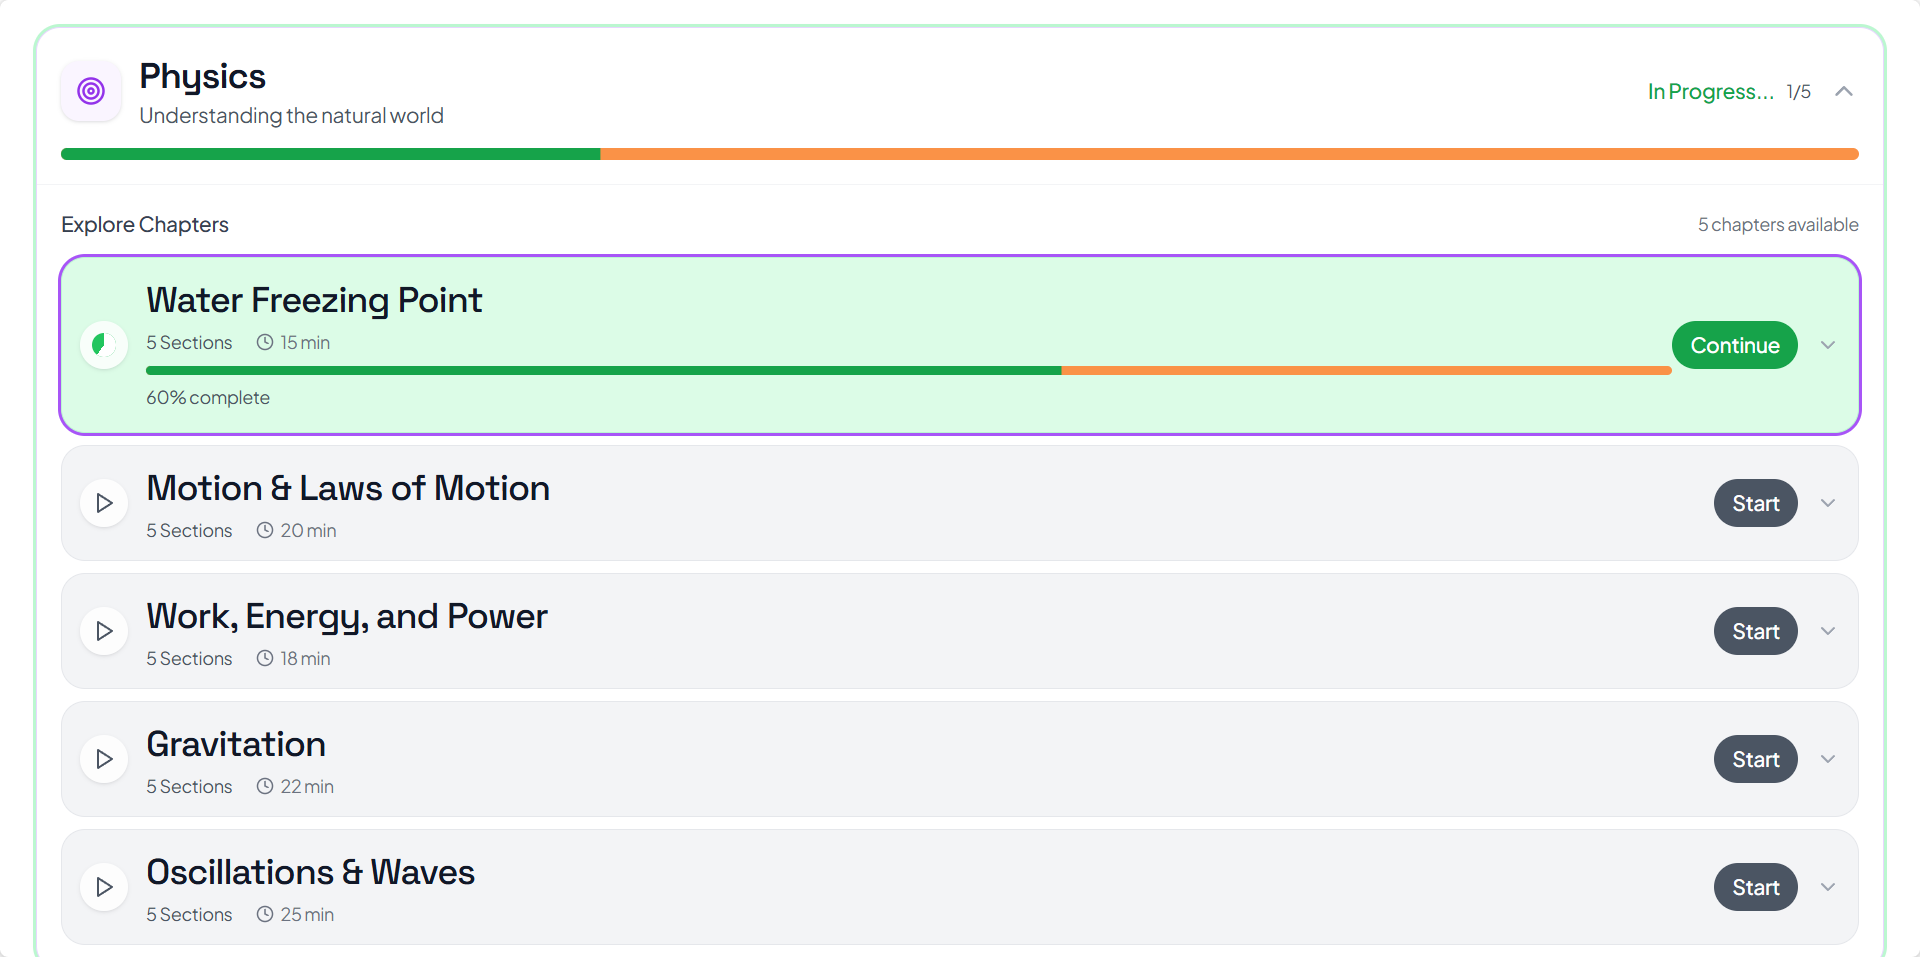Click the play icon for Motion & Laws of Motion
Viewport: 1920px width, 957px height.
(x=104, y=503)
